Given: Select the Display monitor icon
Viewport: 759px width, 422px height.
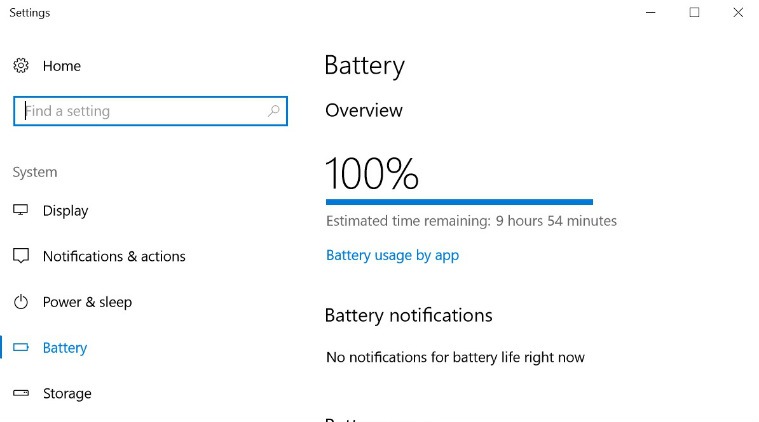Looking at the screenshot, I should tap(20, 210).
